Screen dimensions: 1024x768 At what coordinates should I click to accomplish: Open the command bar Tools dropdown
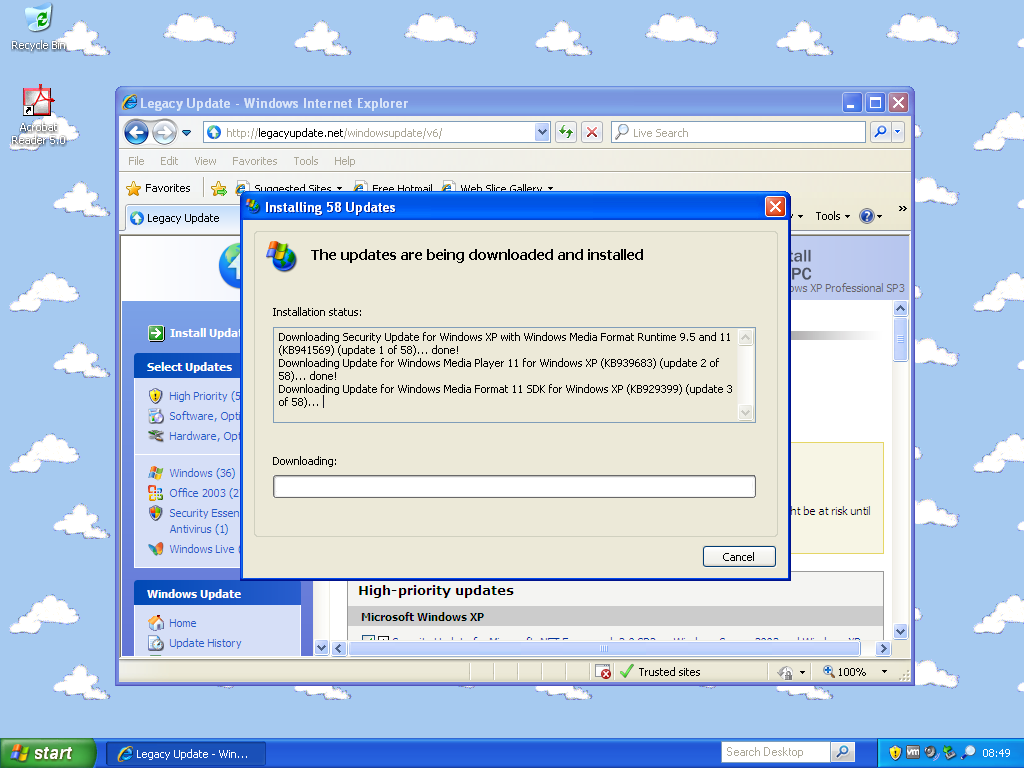tap(833, 216)
